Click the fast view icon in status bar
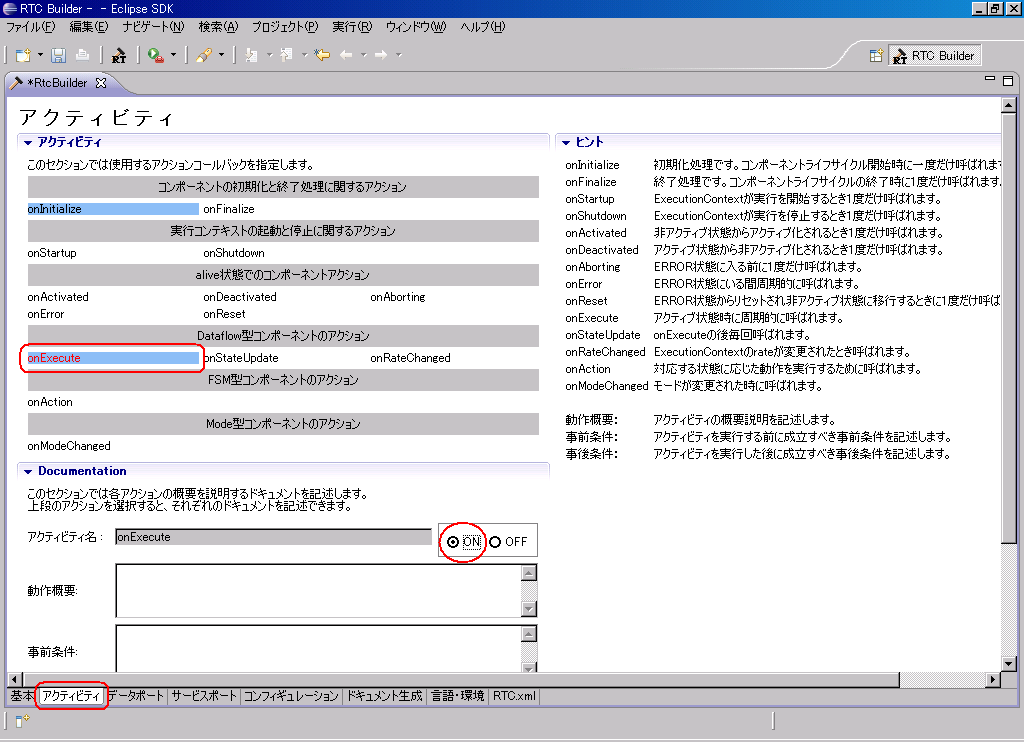The image size is (1024, 742). click(x=22, y=721)
